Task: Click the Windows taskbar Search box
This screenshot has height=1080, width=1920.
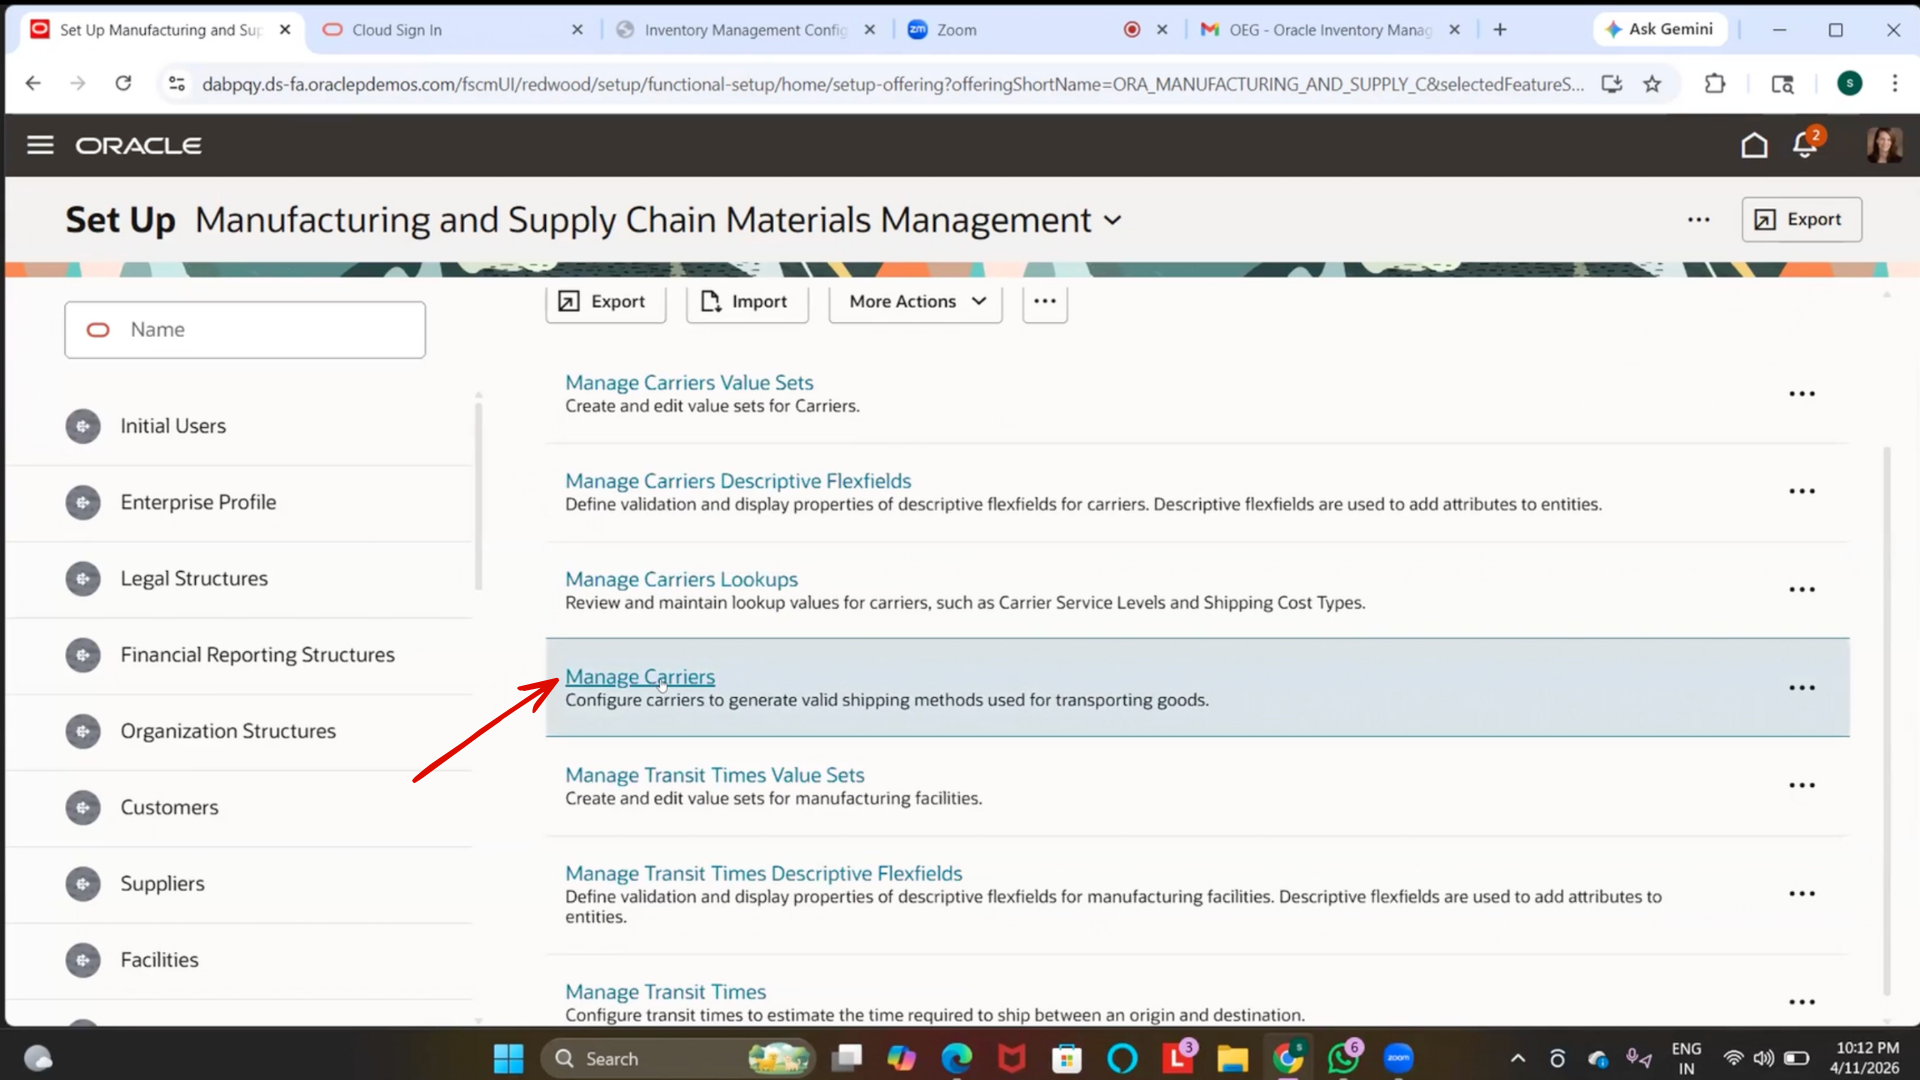Action: coord(678,1058)
